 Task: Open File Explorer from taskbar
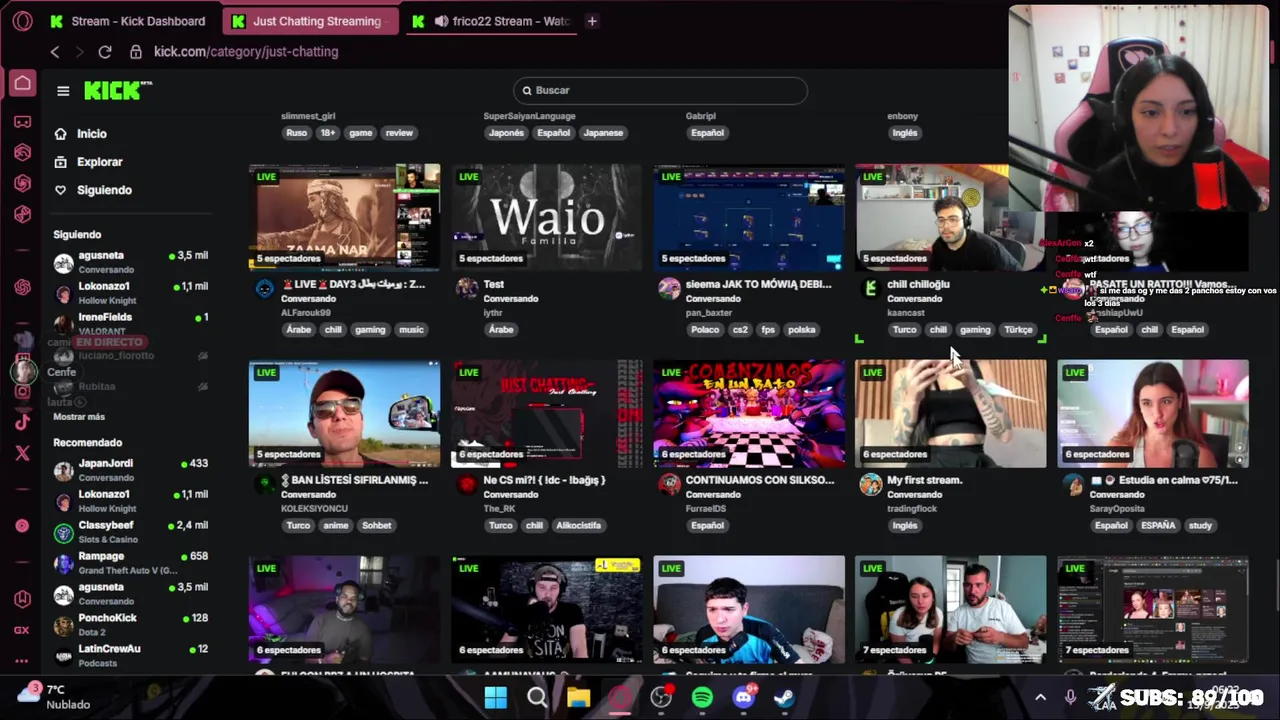tap(578, 697)
